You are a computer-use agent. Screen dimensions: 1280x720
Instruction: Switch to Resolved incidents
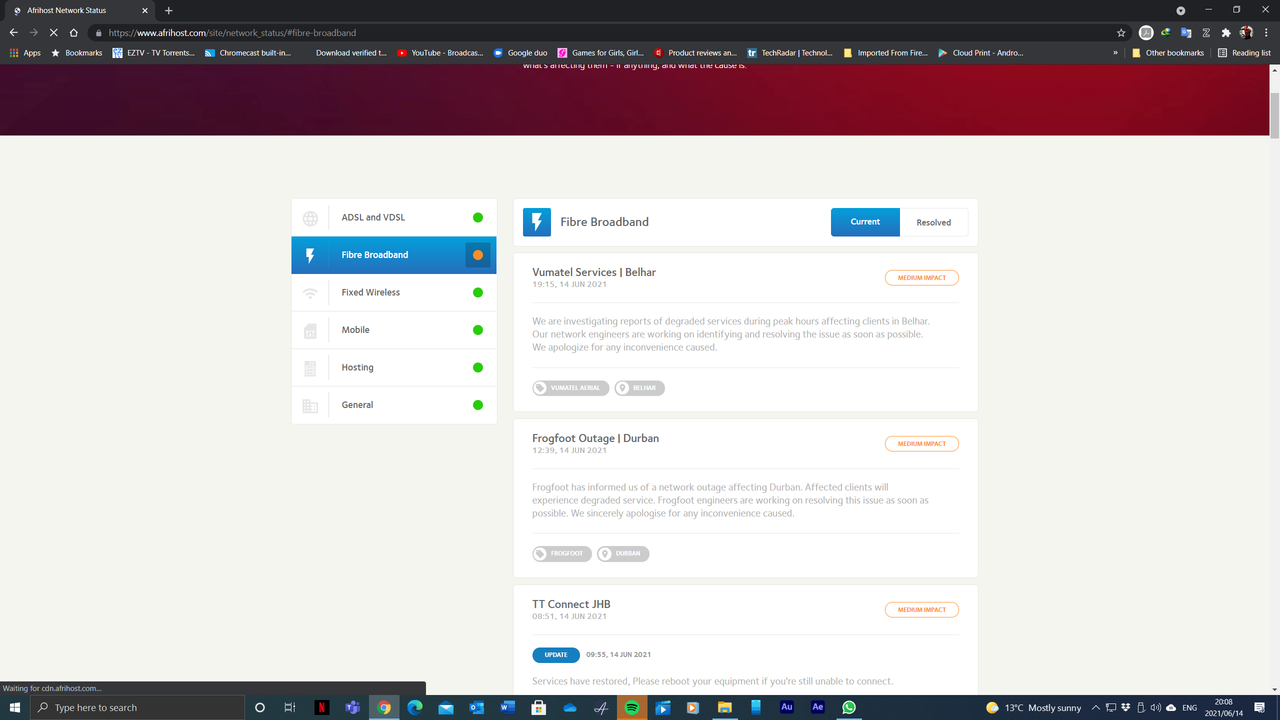[934, 222]
